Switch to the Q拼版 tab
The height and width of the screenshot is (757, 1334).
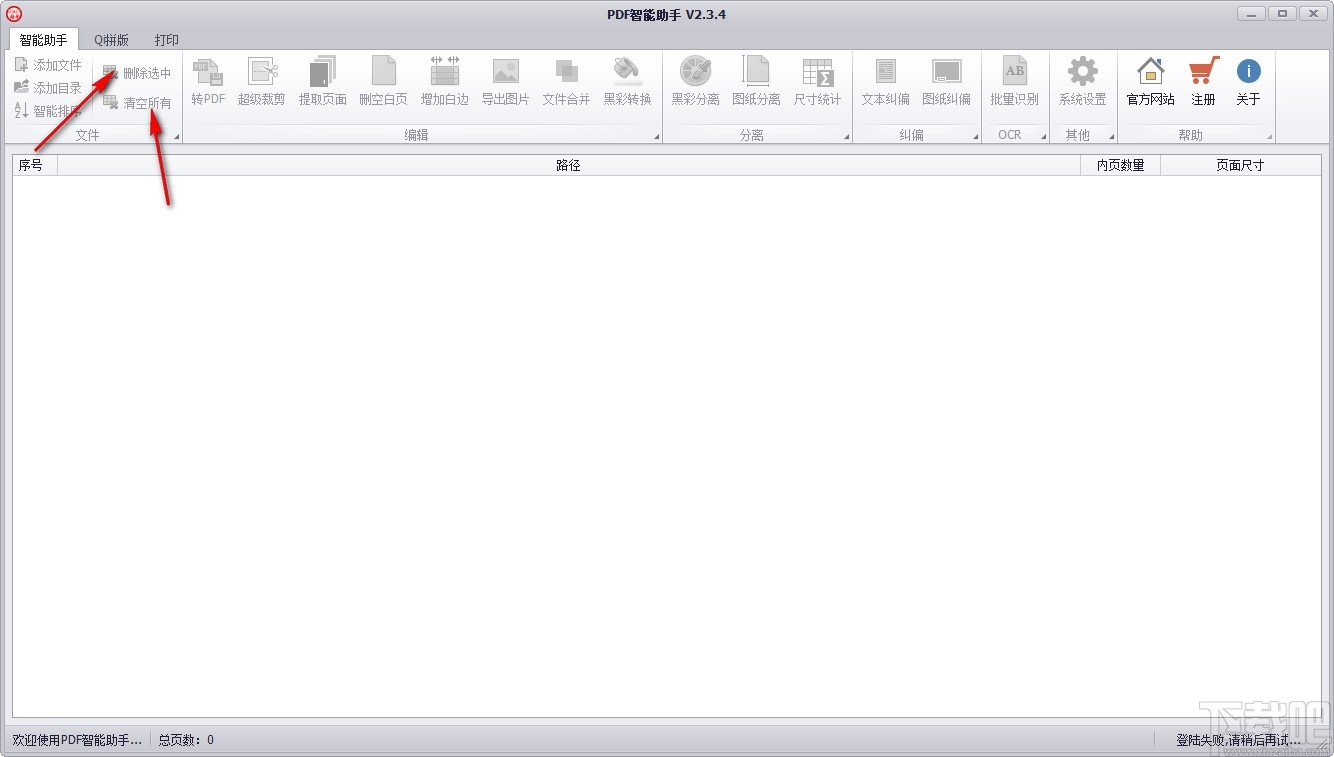click(110, 40)
